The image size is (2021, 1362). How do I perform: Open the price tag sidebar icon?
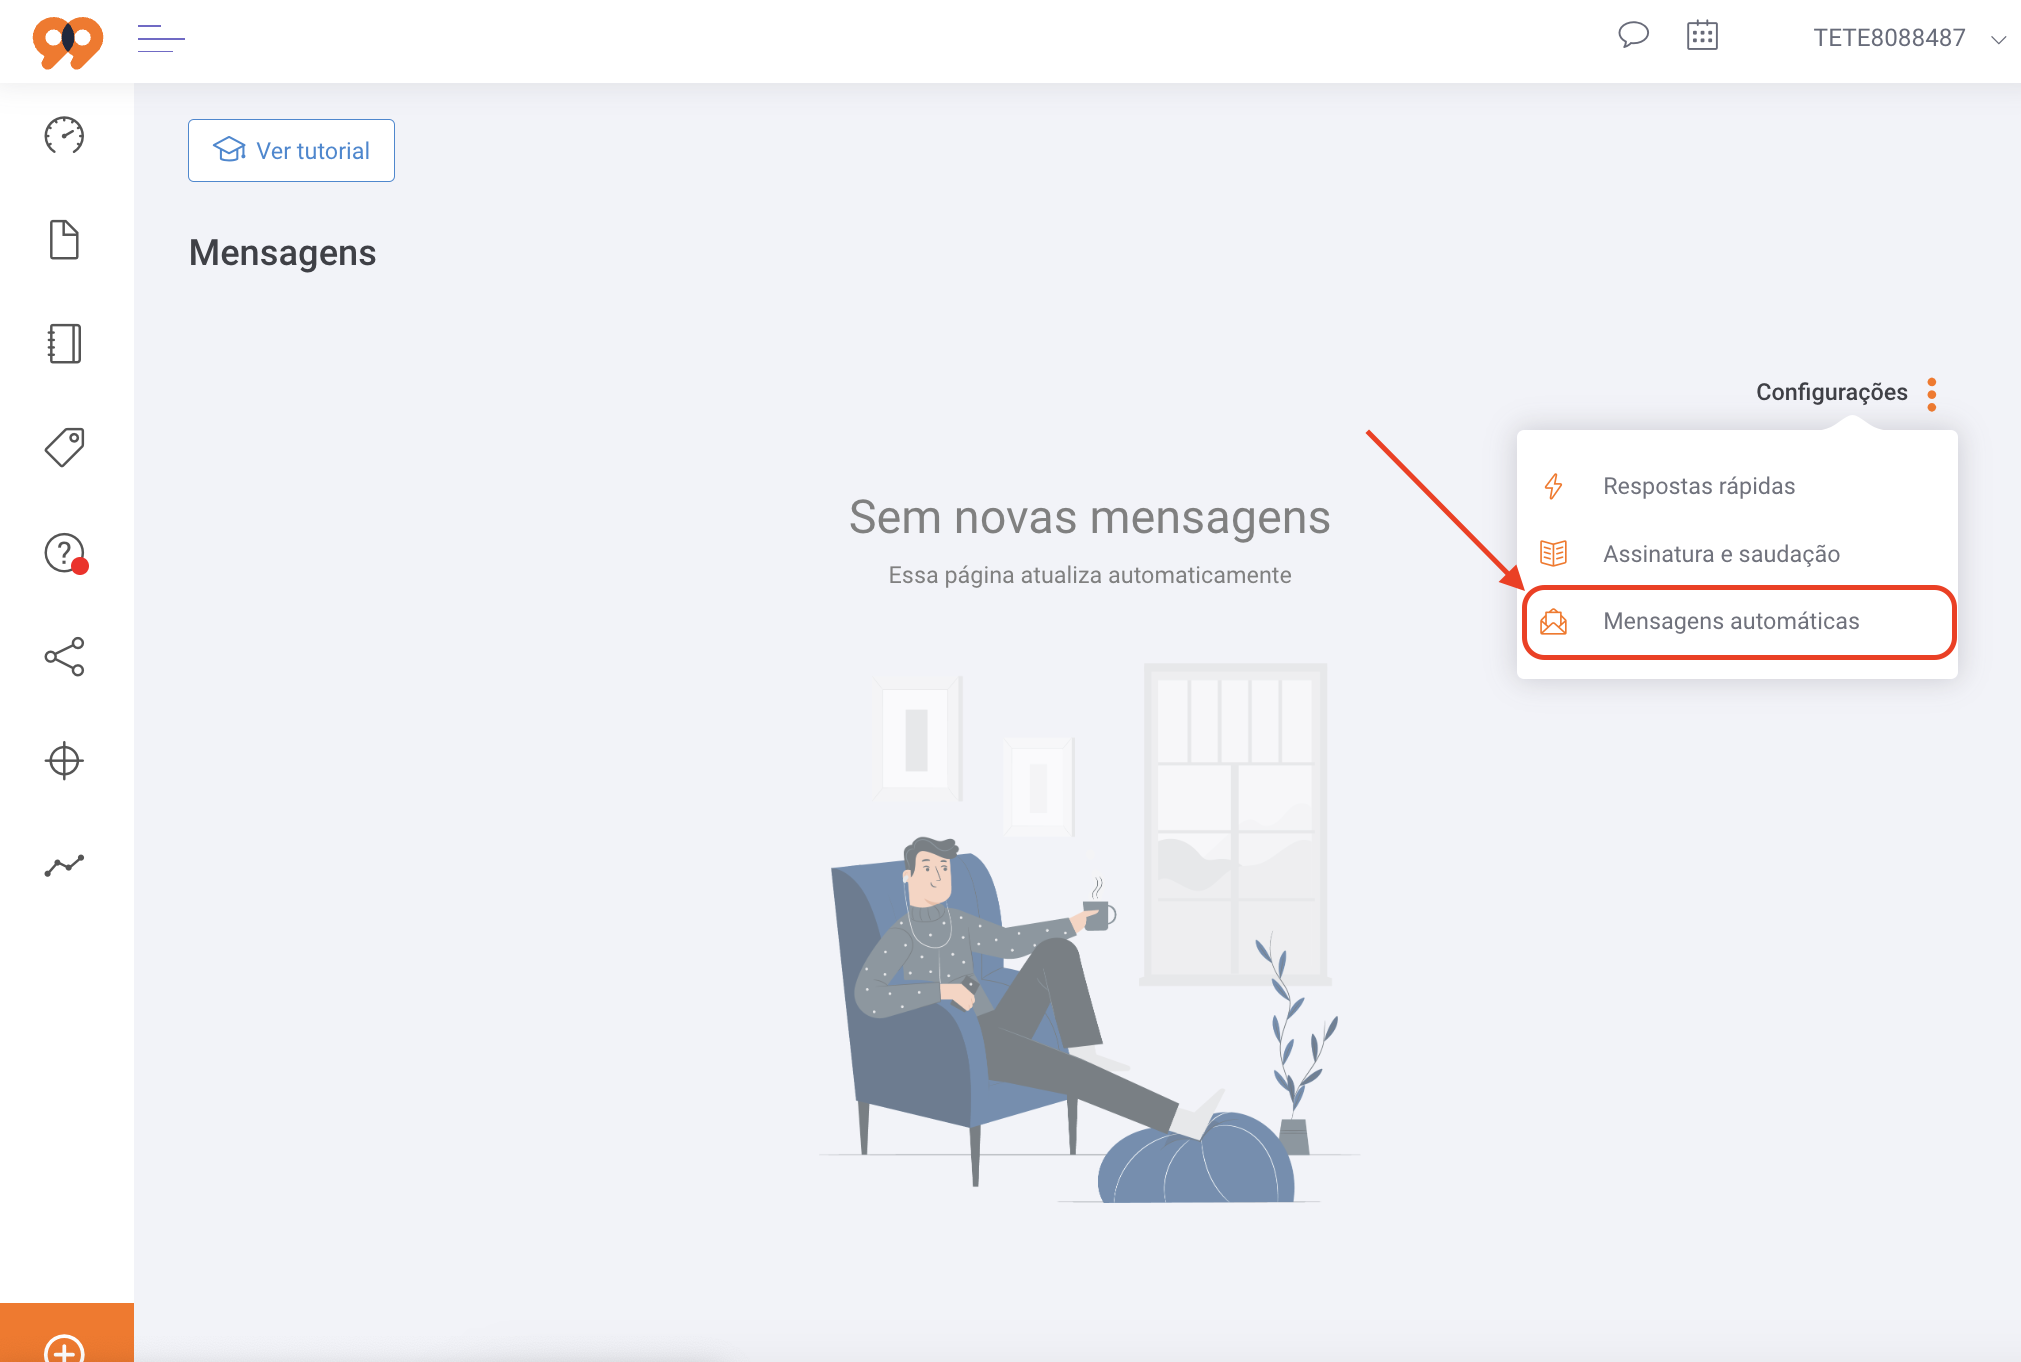[x=64, y=447]
